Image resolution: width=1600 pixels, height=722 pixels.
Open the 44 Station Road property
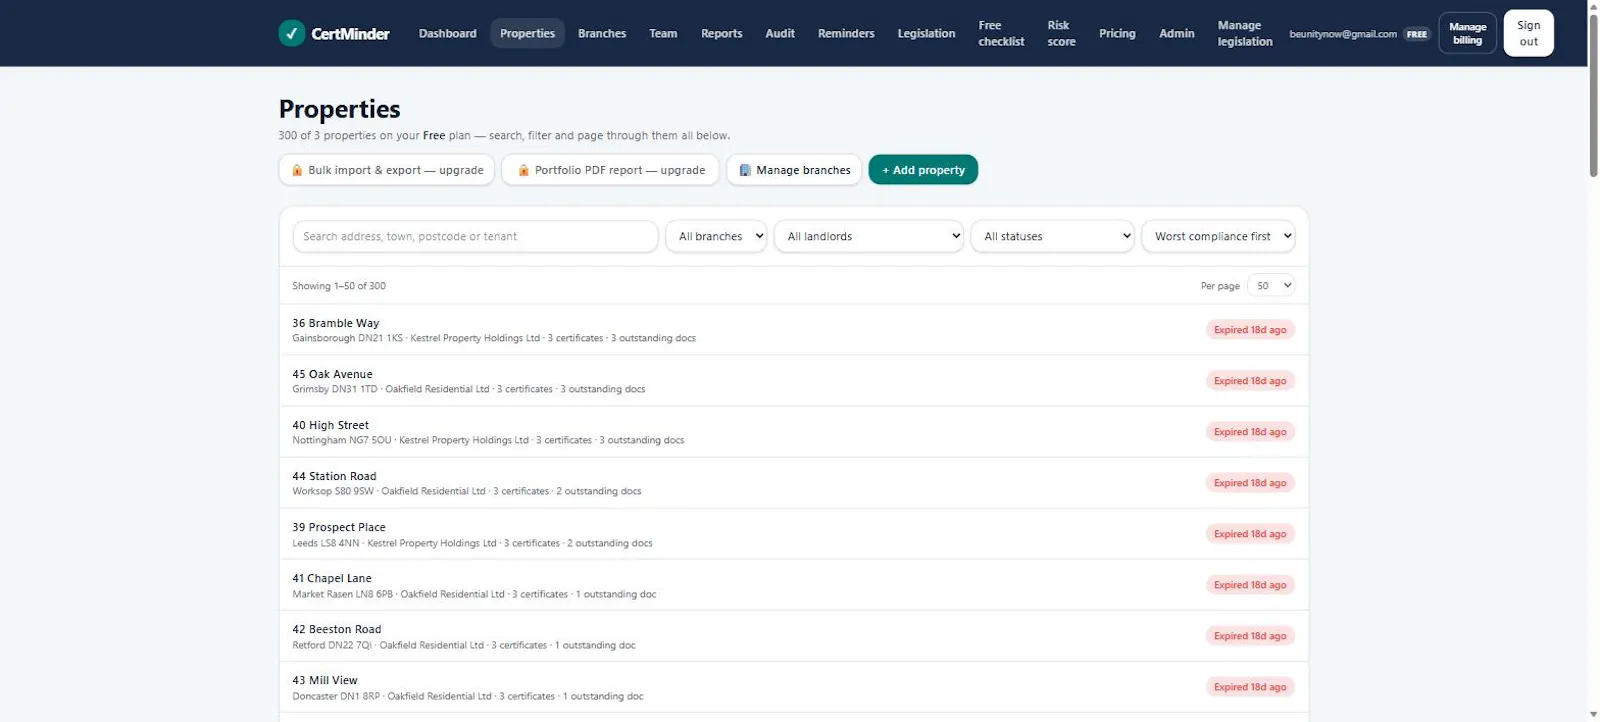(793, 483)
